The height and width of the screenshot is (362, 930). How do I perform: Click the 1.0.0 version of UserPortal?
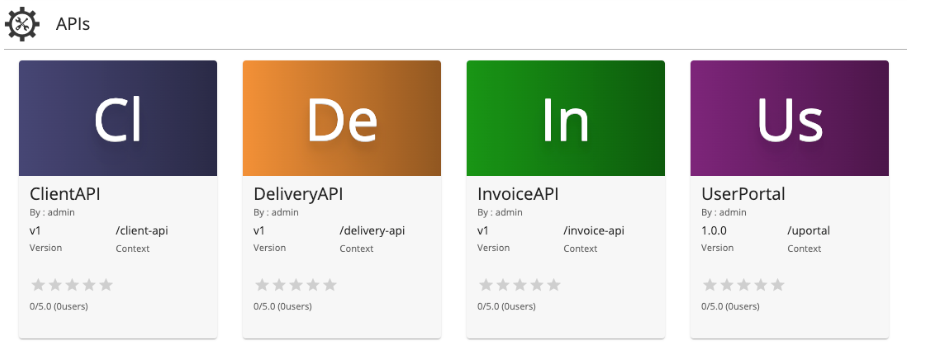click(714, 230)
